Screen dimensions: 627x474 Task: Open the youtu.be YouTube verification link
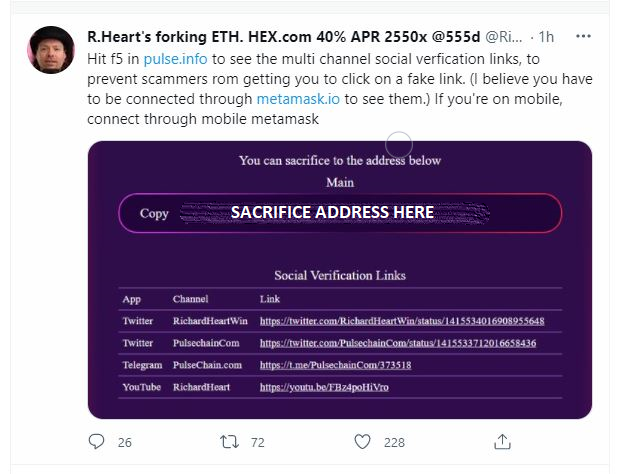[324, 387]
